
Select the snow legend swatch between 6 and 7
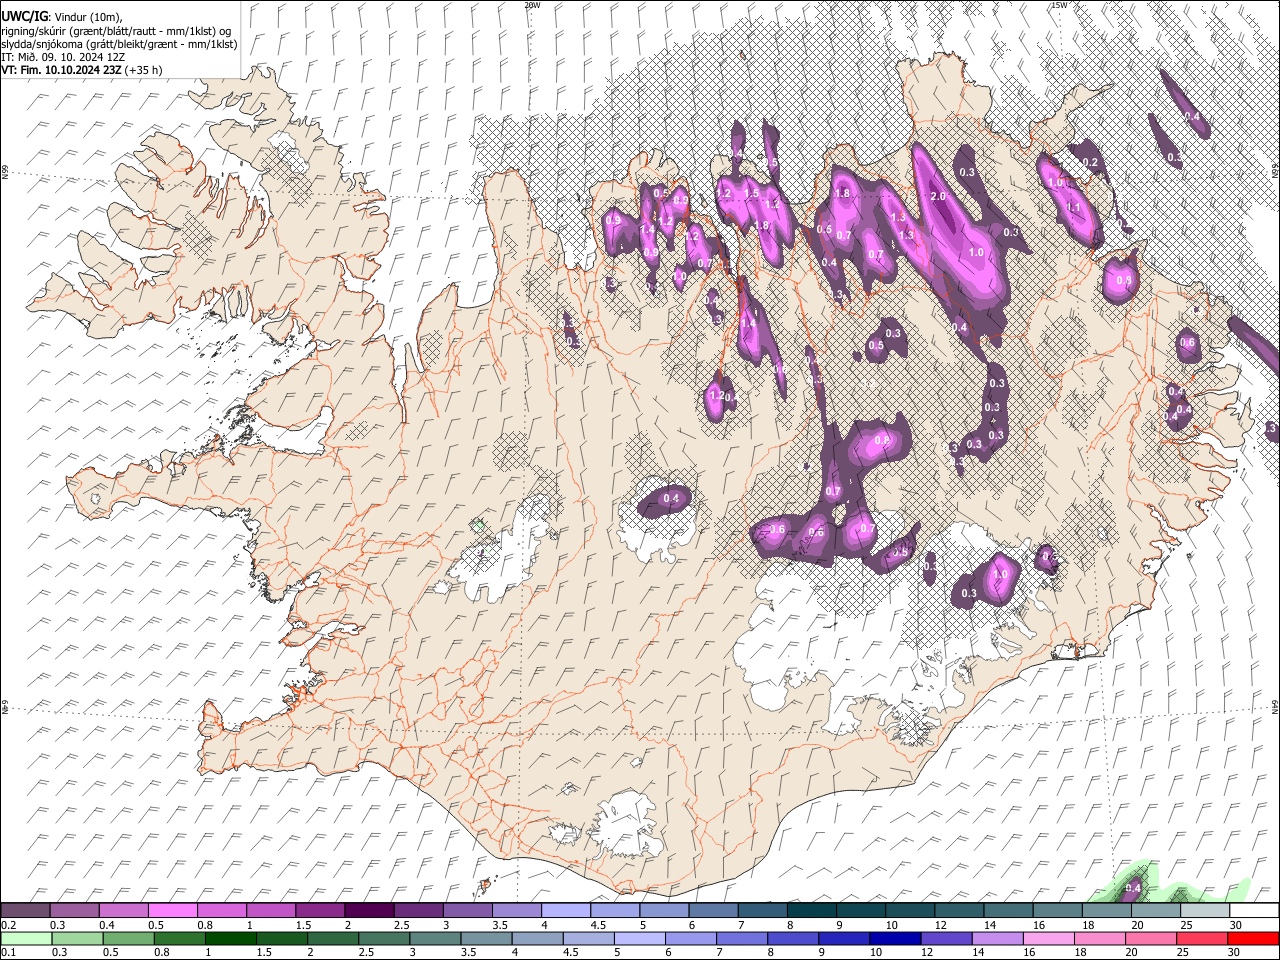pyautogui.click(x=713, y=911)
